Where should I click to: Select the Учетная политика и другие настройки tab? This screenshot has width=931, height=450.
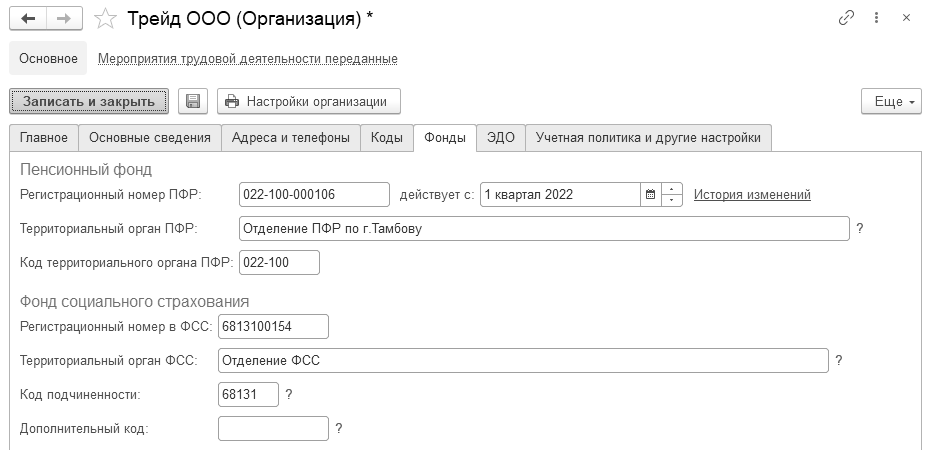tap(648, 138)
